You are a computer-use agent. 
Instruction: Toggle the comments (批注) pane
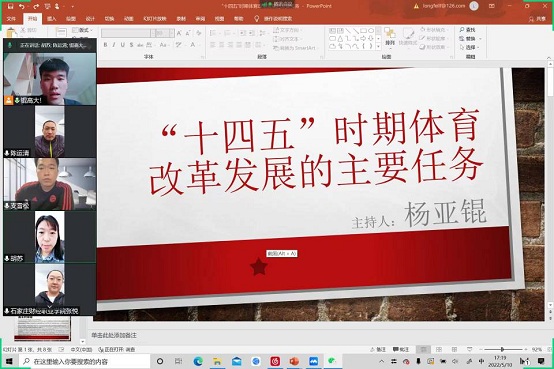[x=401, y=350]
